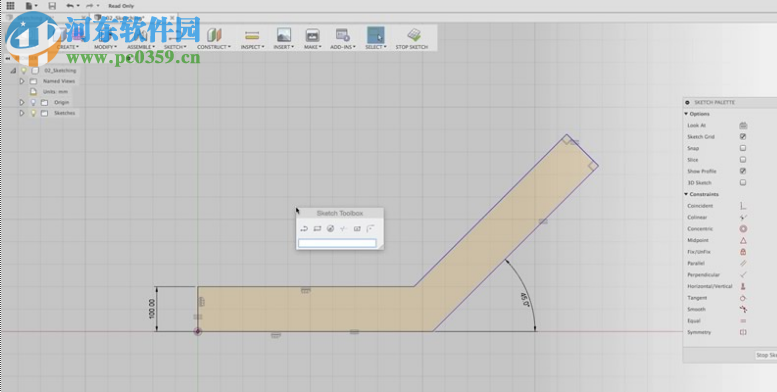Apply the Symmetry constraint
Screen dimensions: 777x392
pyautogui.click(x=743, y=332)
